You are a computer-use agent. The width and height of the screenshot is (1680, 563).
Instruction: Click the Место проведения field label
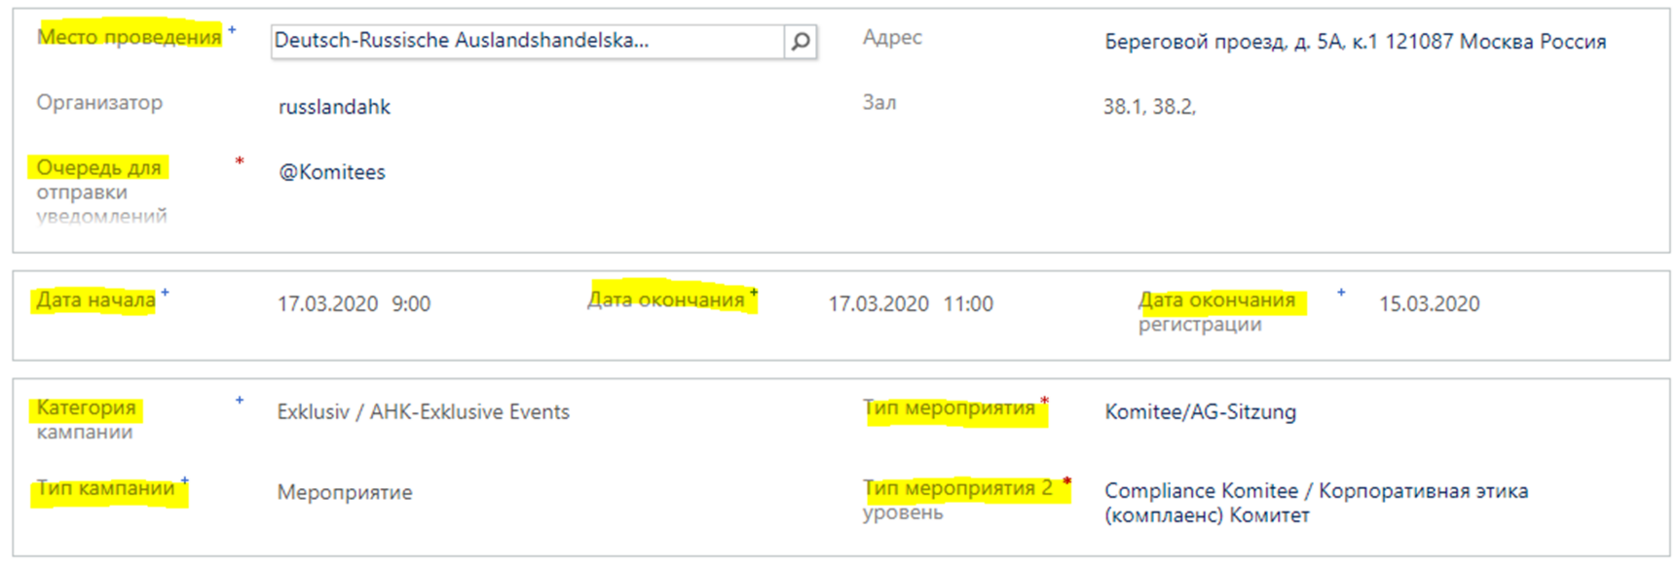(x=129, y=37)
